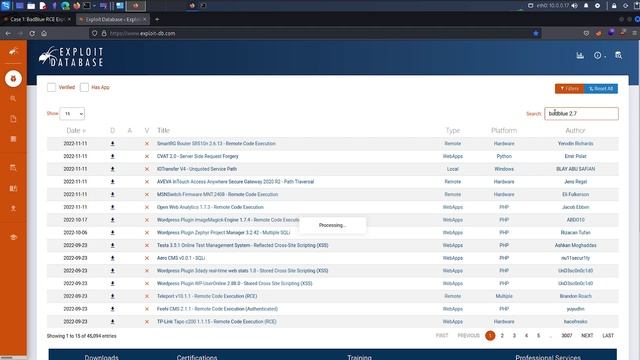Go back with the browser back arrow

(x=8, y=33)
